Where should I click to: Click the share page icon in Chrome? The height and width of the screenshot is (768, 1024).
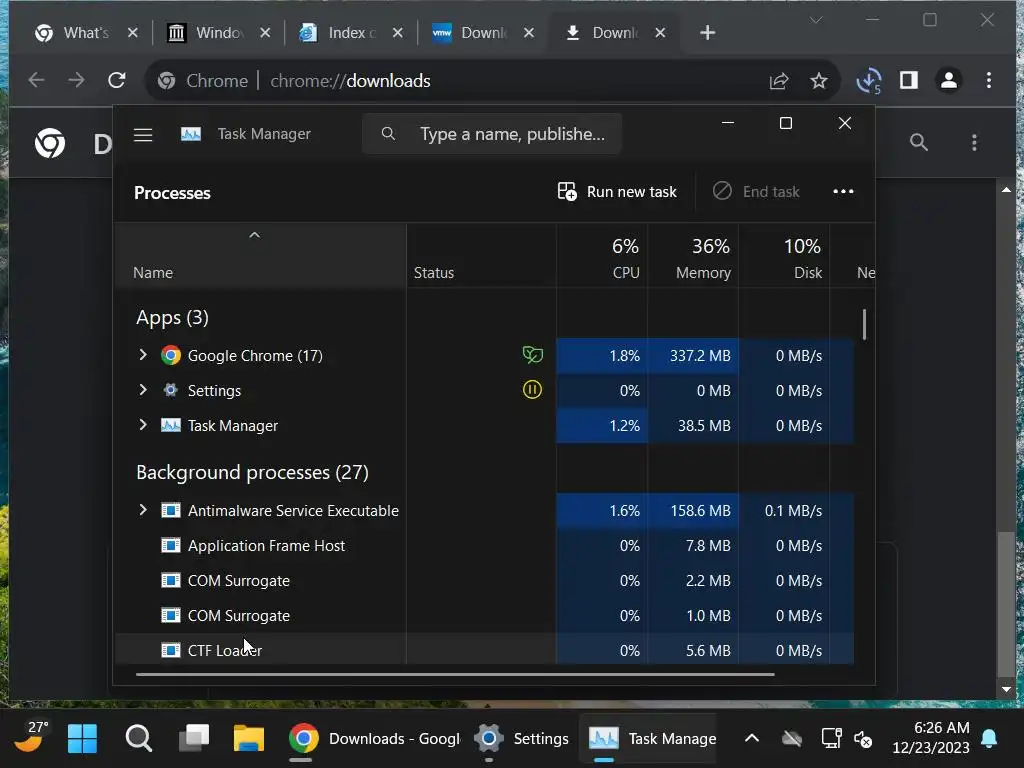[x=779, y=80]
